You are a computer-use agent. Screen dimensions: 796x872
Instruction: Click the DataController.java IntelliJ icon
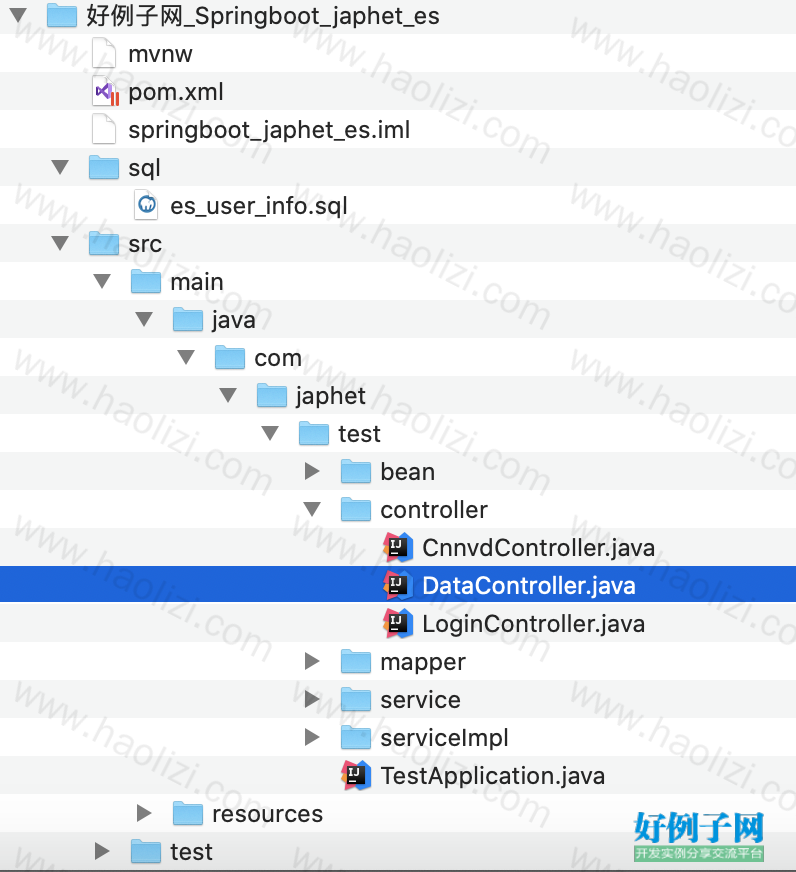point(398,585)
